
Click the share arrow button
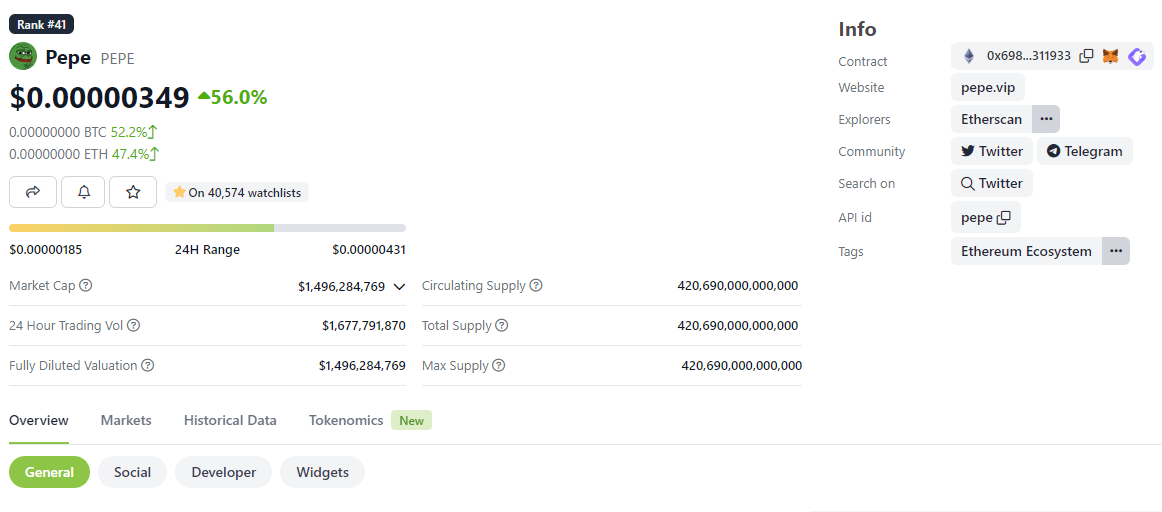[33, 192]
